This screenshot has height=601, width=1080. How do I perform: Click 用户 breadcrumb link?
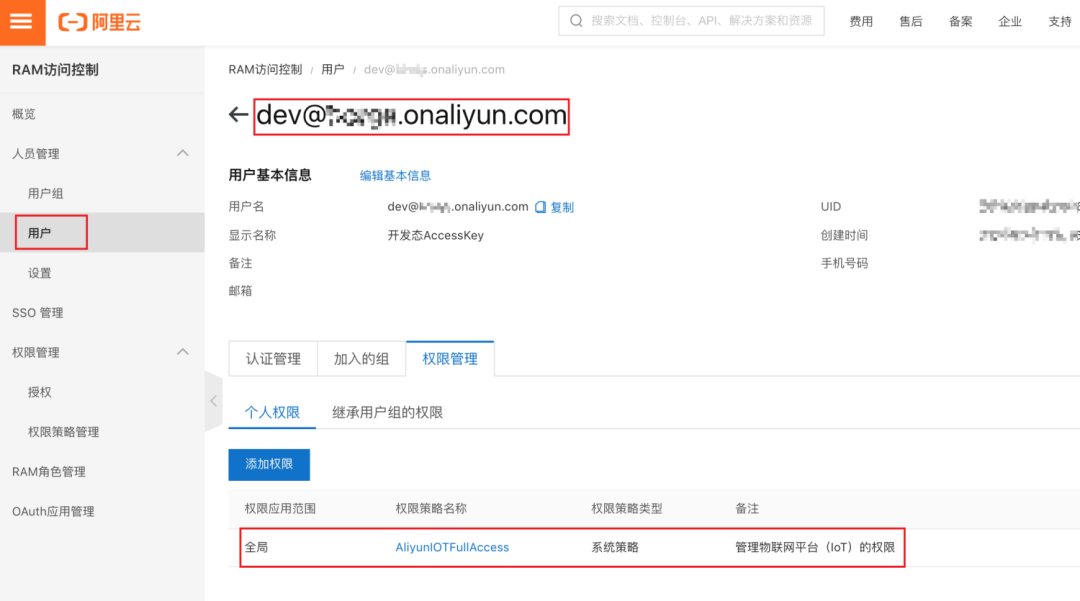click(333, 70)
